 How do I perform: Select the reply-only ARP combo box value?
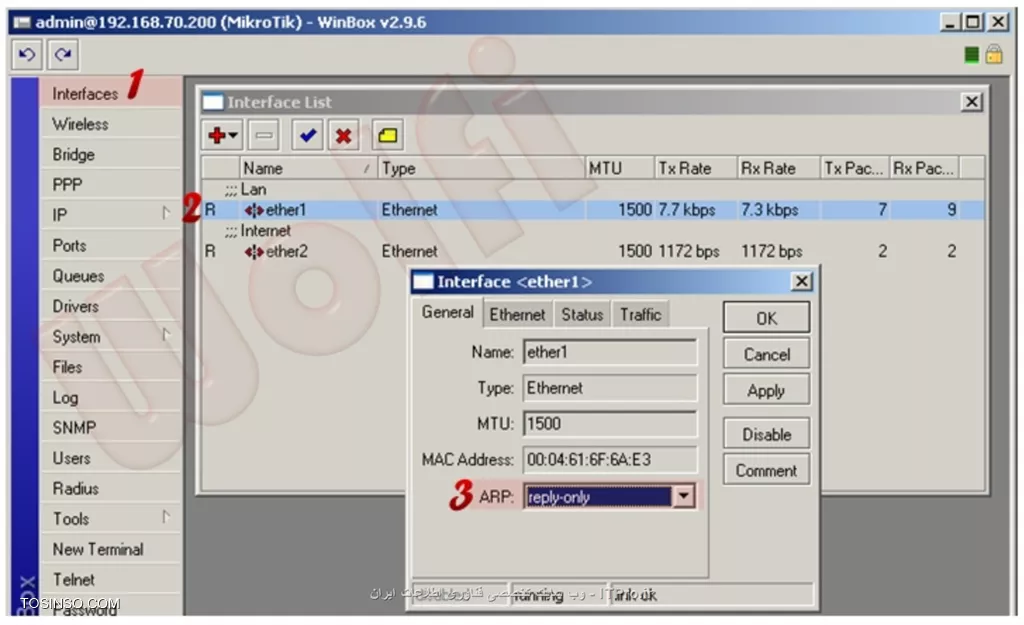[598, 497]
